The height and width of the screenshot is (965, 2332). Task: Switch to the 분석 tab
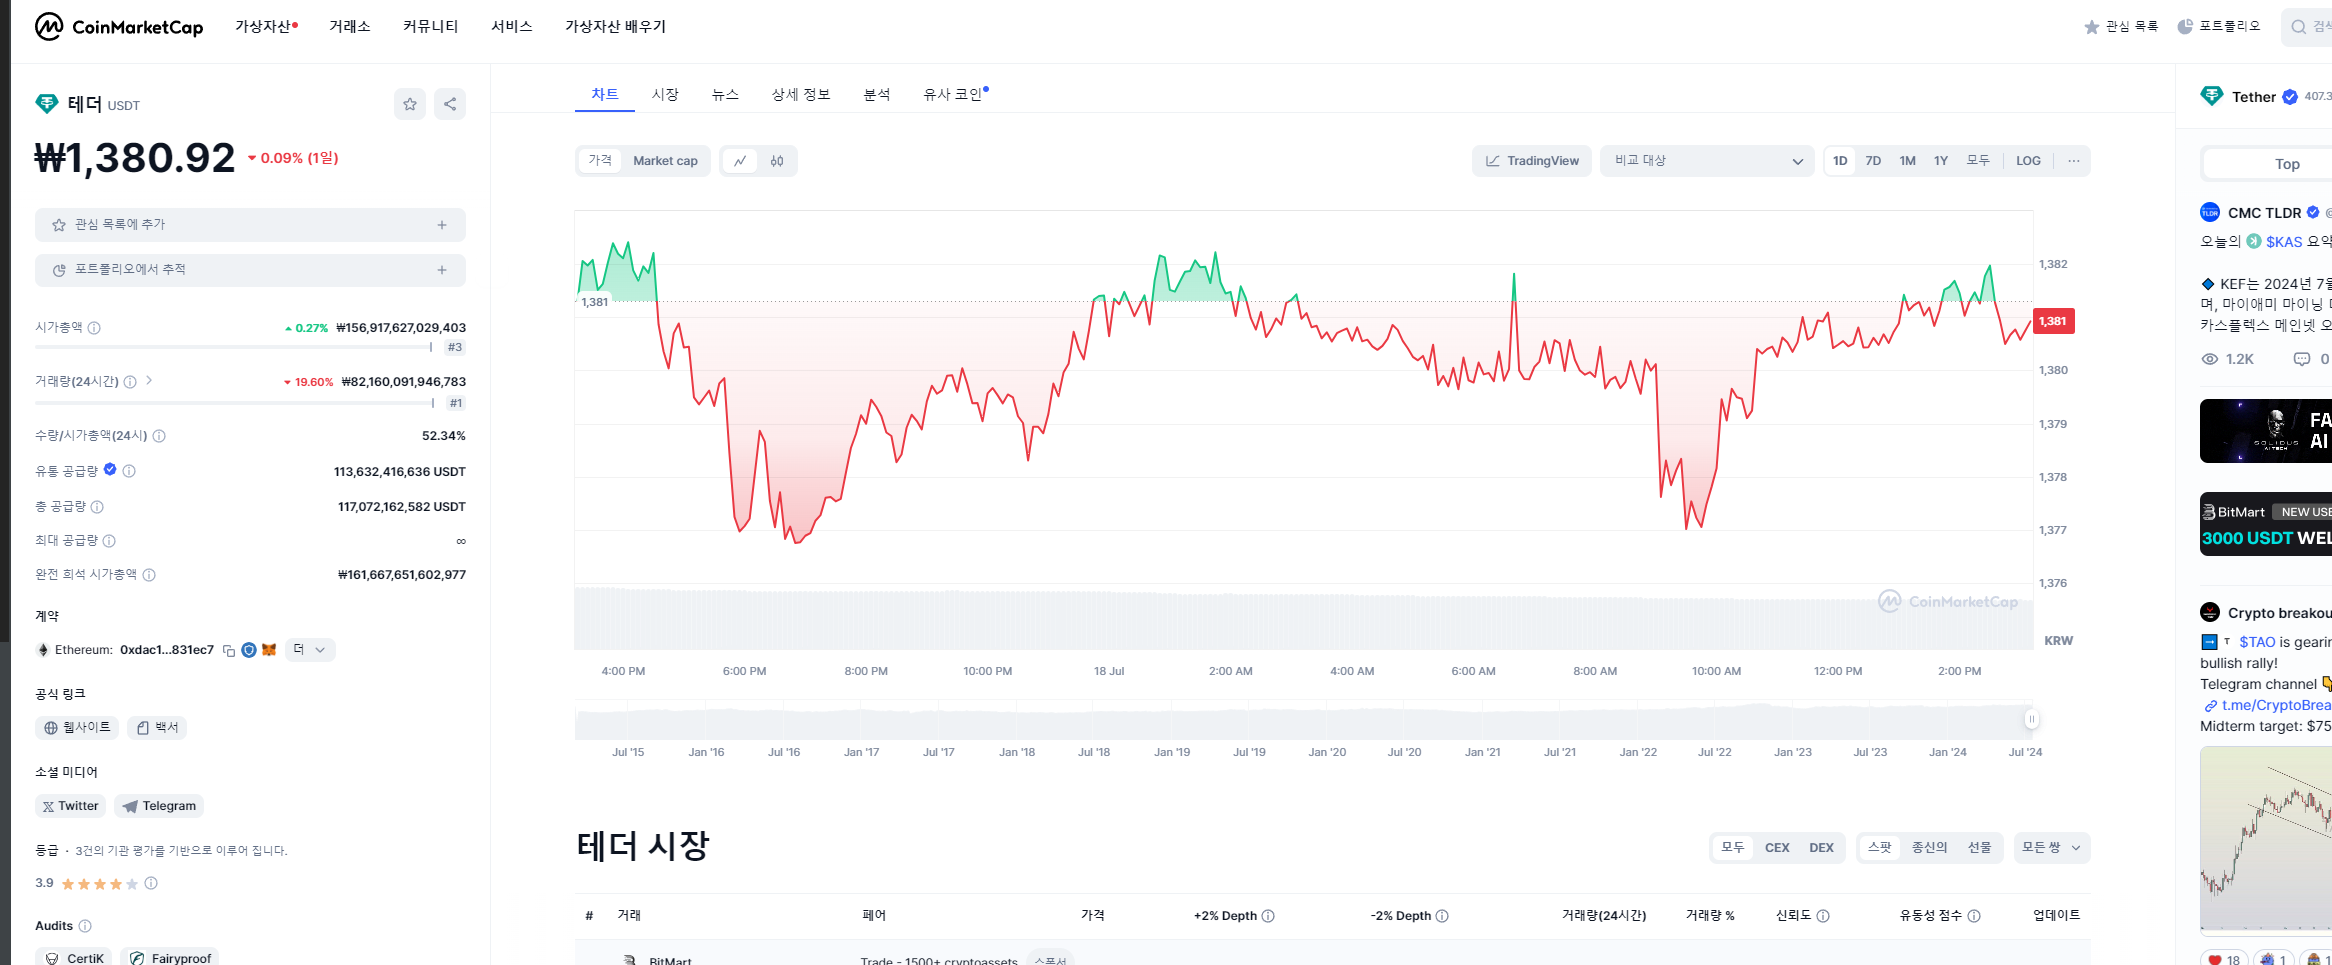(x=877, y=94)
